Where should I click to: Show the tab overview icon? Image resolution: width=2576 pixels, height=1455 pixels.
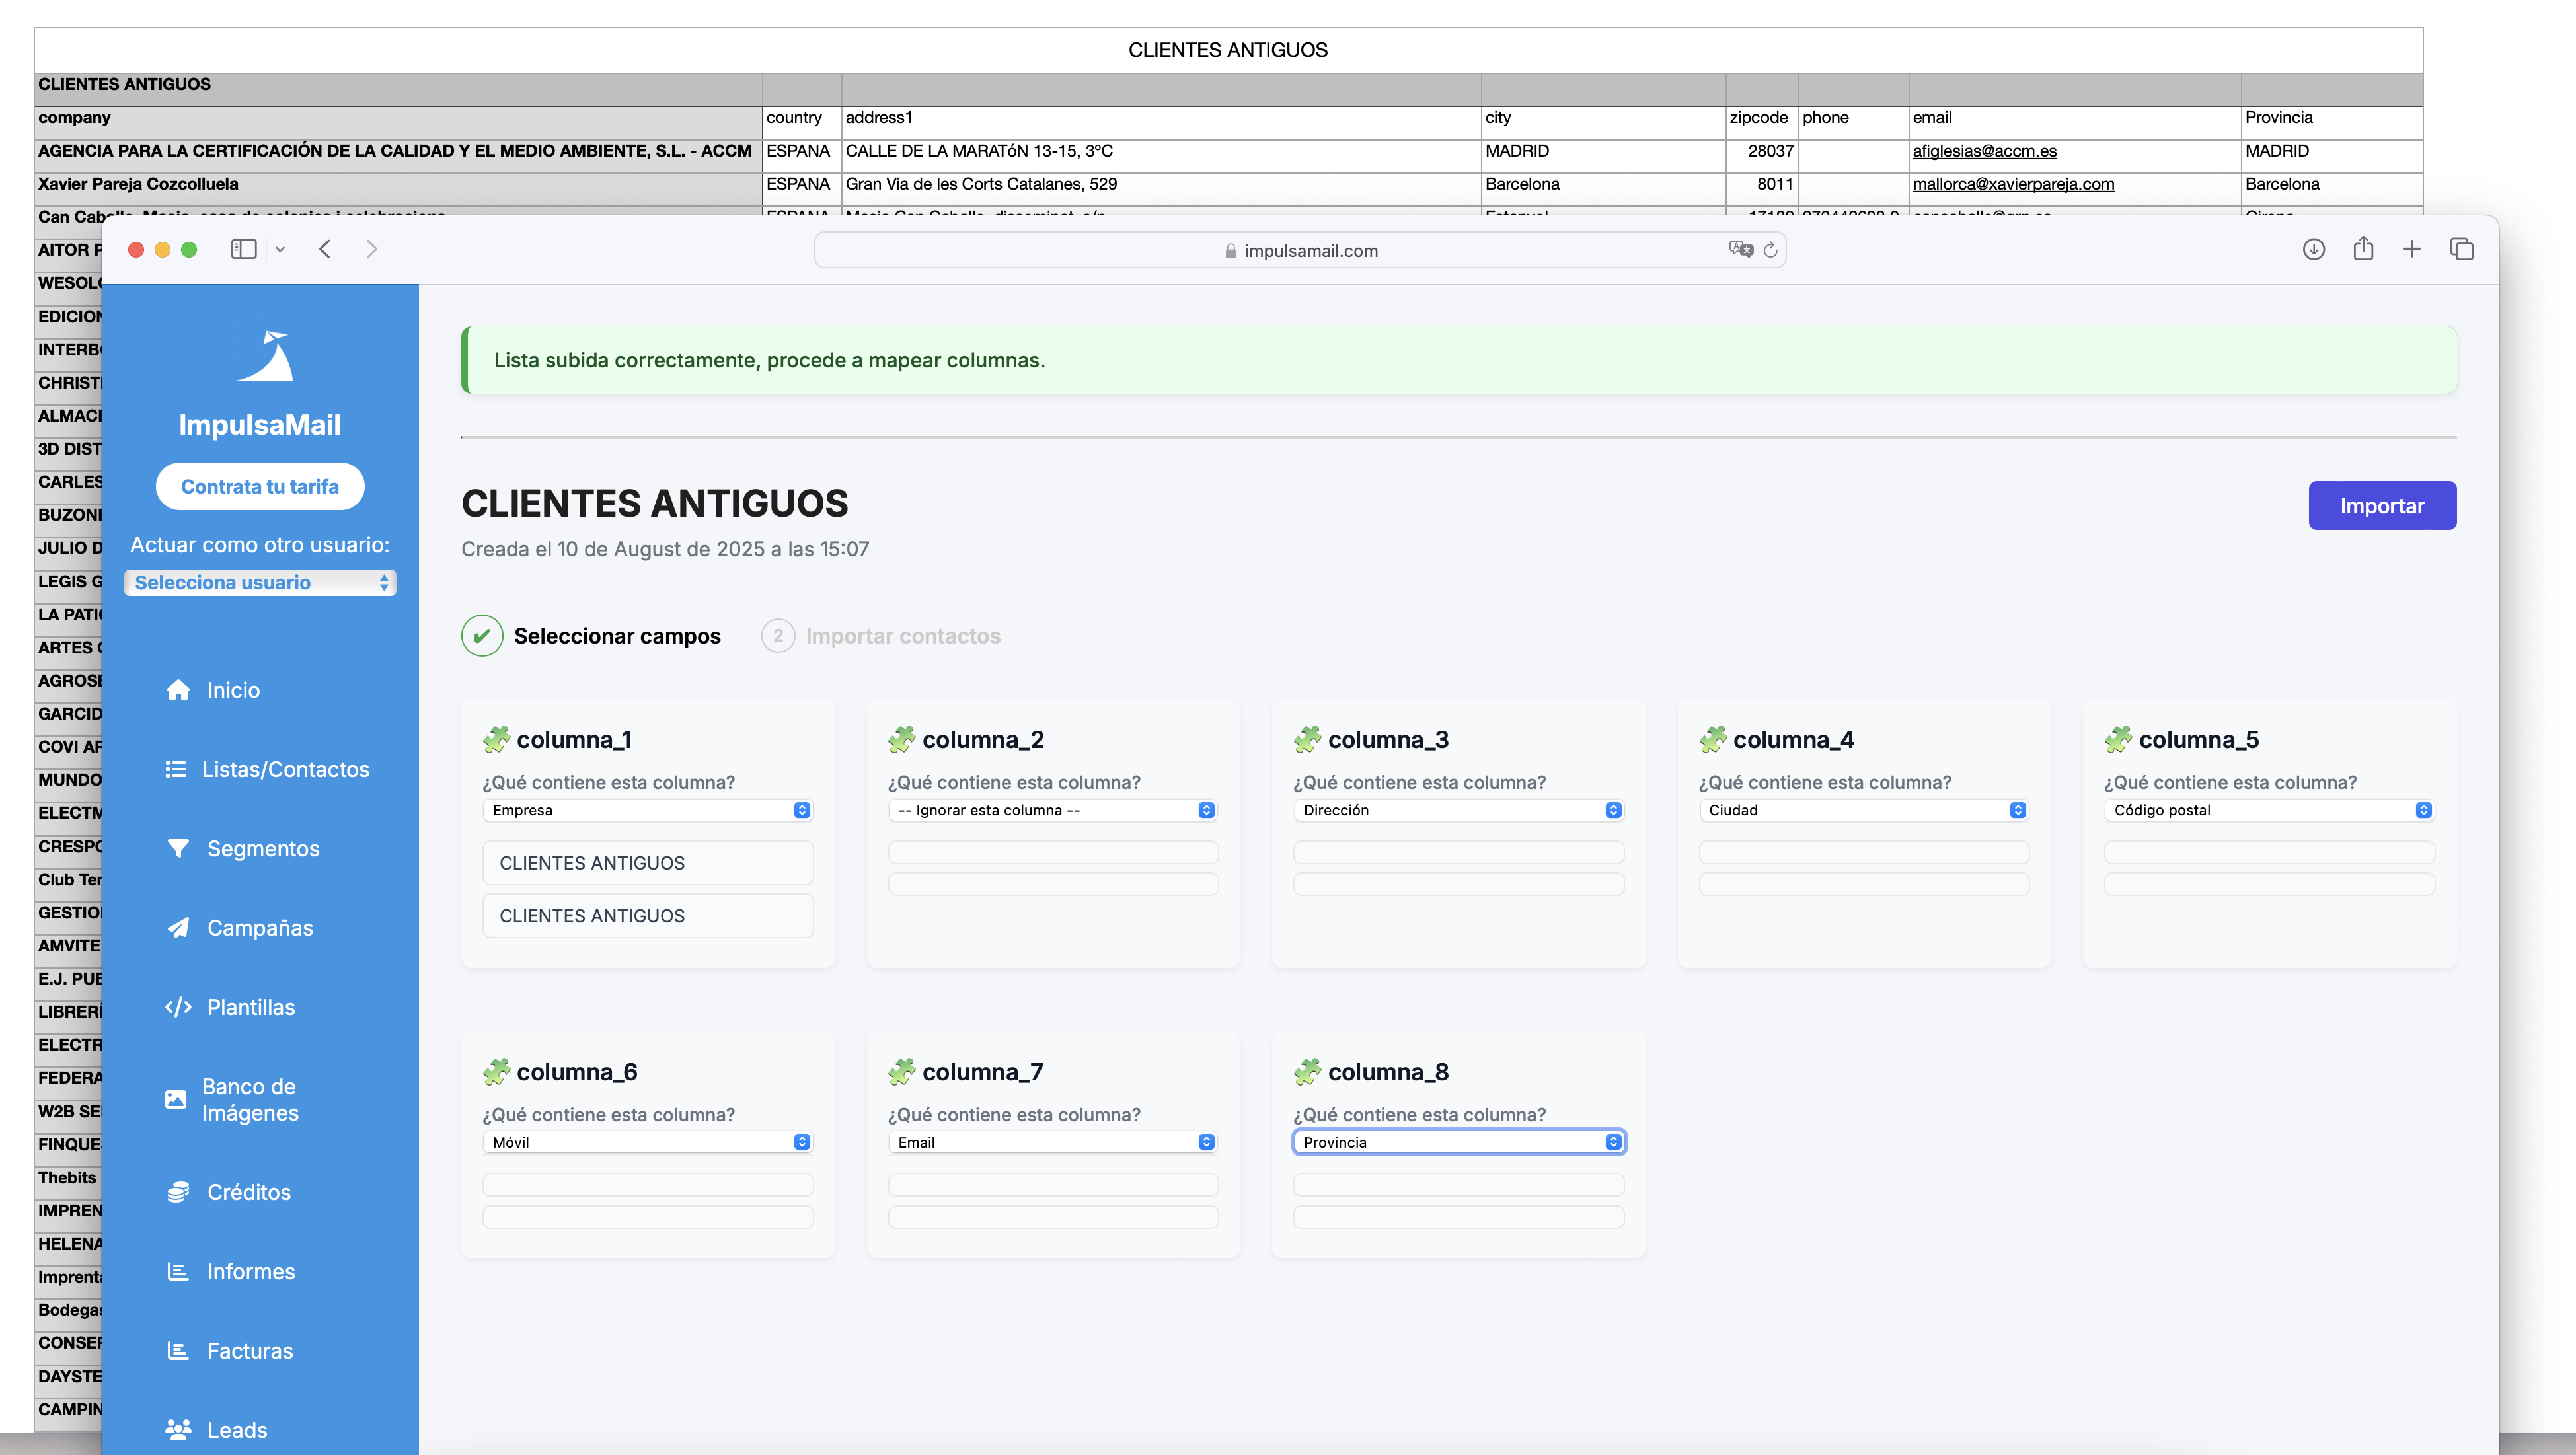pos(2462,249)
